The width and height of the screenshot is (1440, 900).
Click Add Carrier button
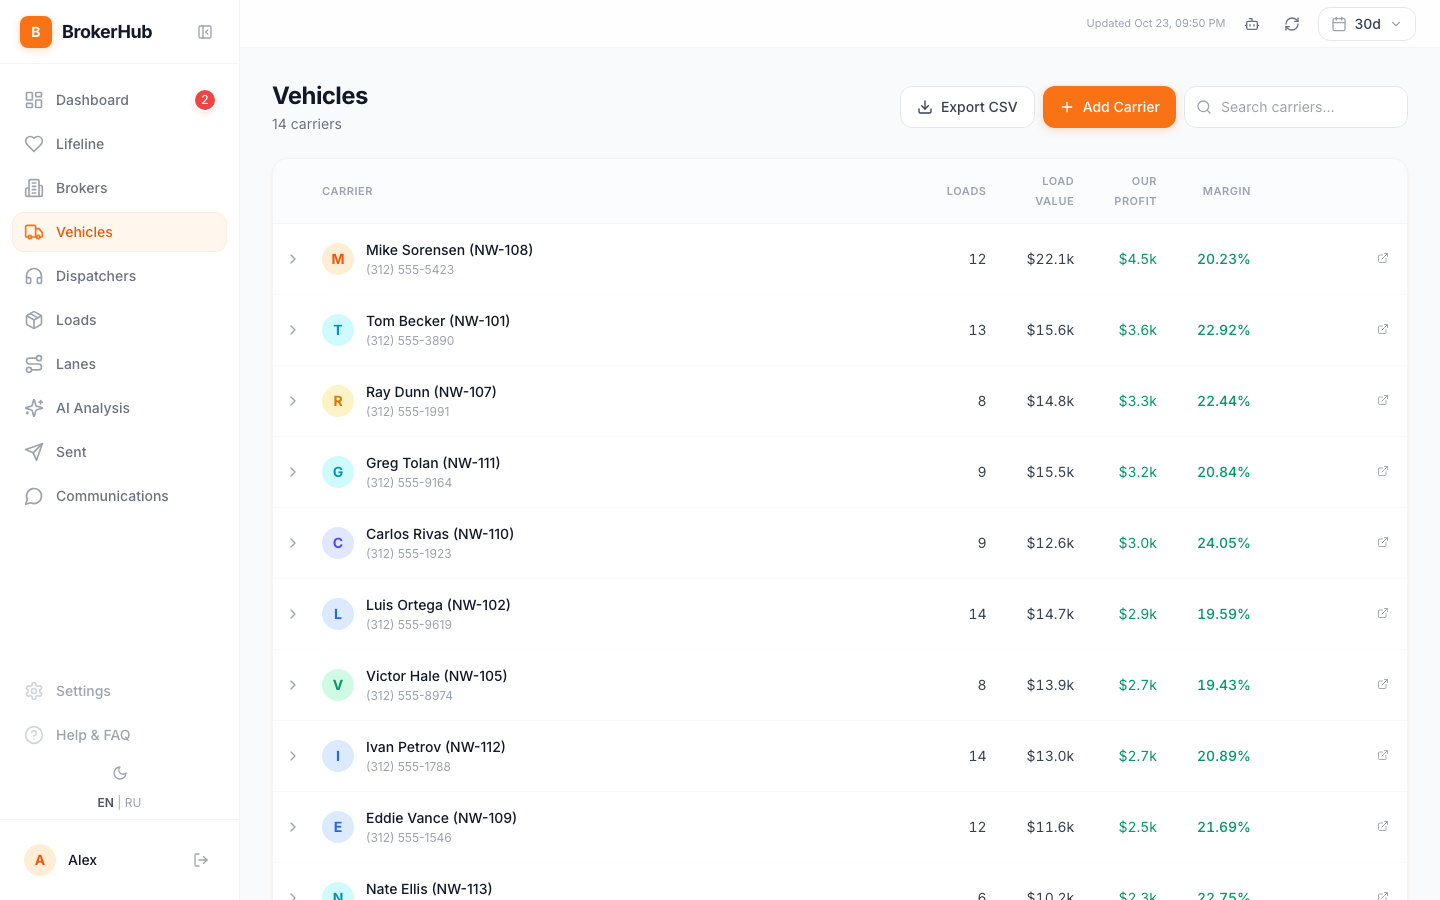pyautogui.click(x=1109, y=107)
